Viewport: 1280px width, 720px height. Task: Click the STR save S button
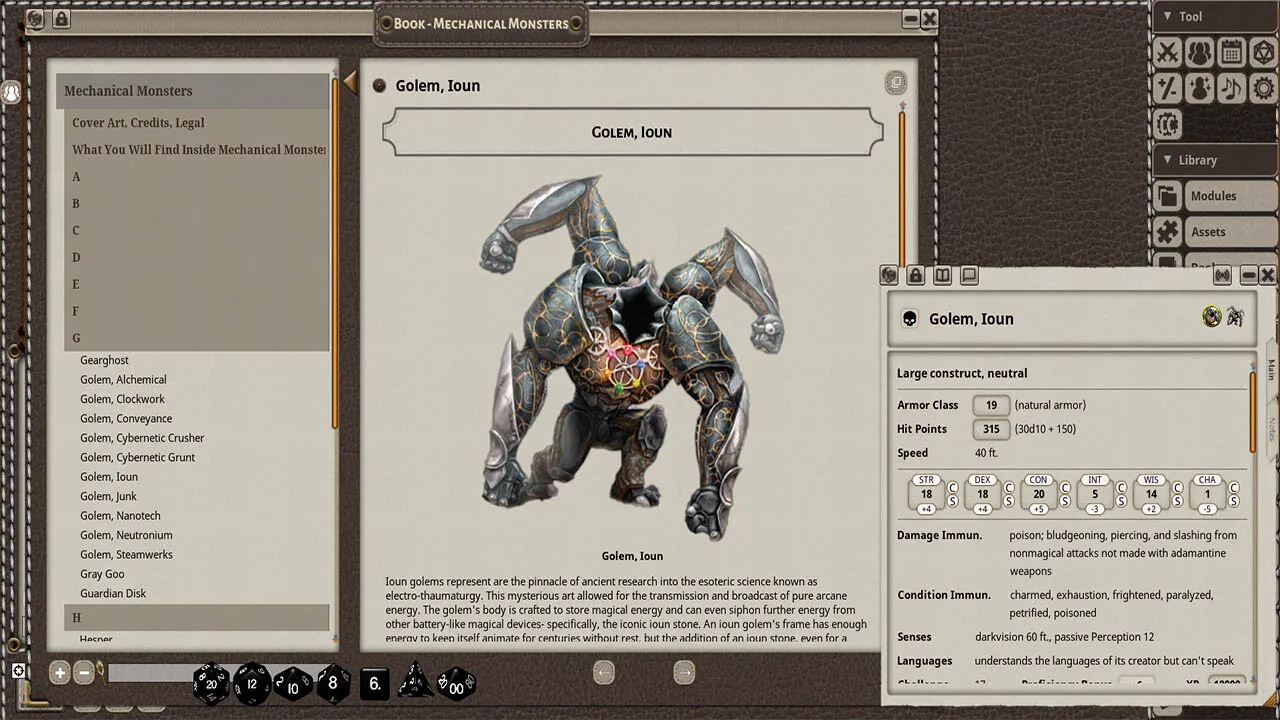coord(953,502)
